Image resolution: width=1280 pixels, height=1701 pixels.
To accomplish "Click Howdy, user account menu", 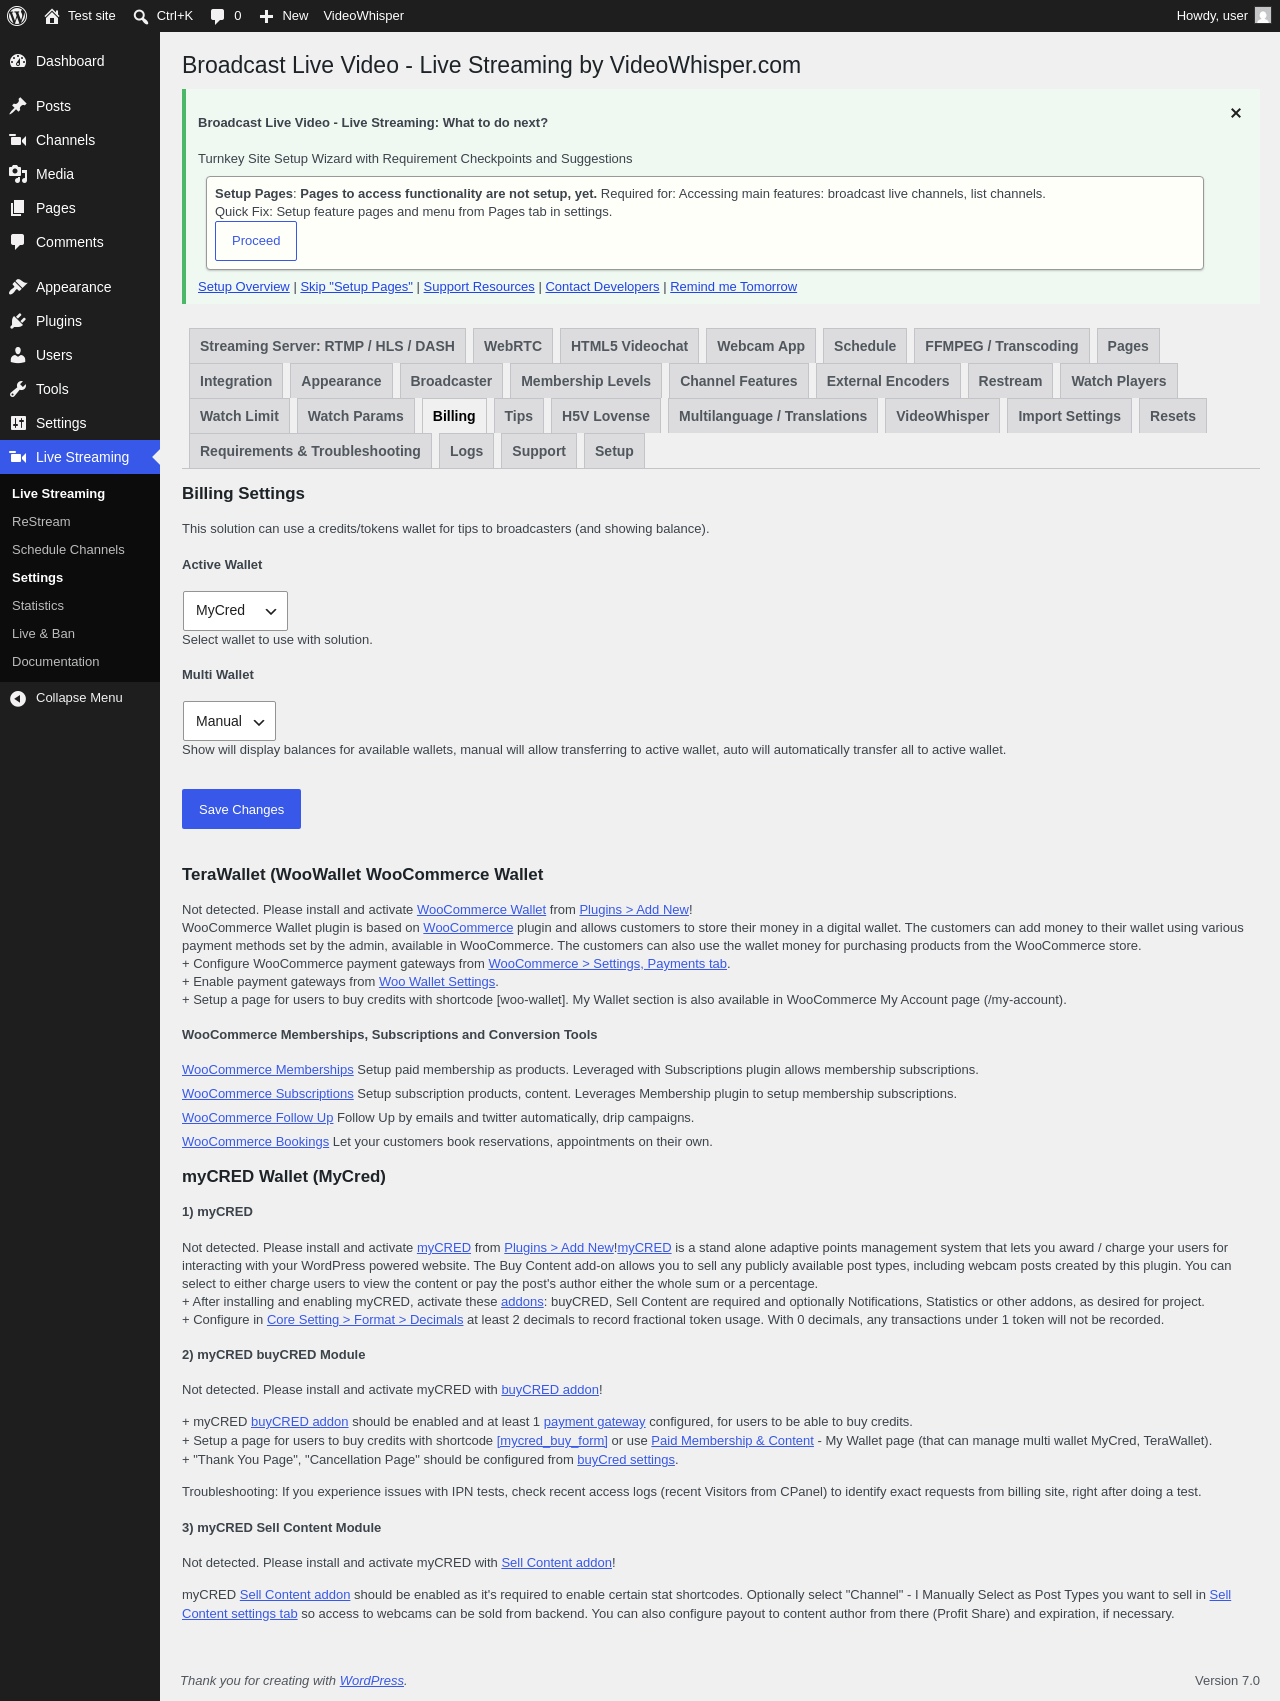I will click(x=1223, y=16).
